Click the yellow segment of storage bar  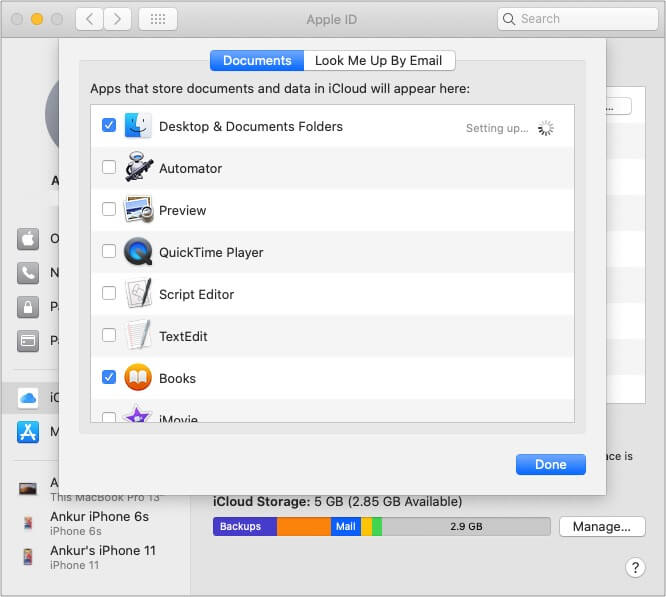(367, 527)
